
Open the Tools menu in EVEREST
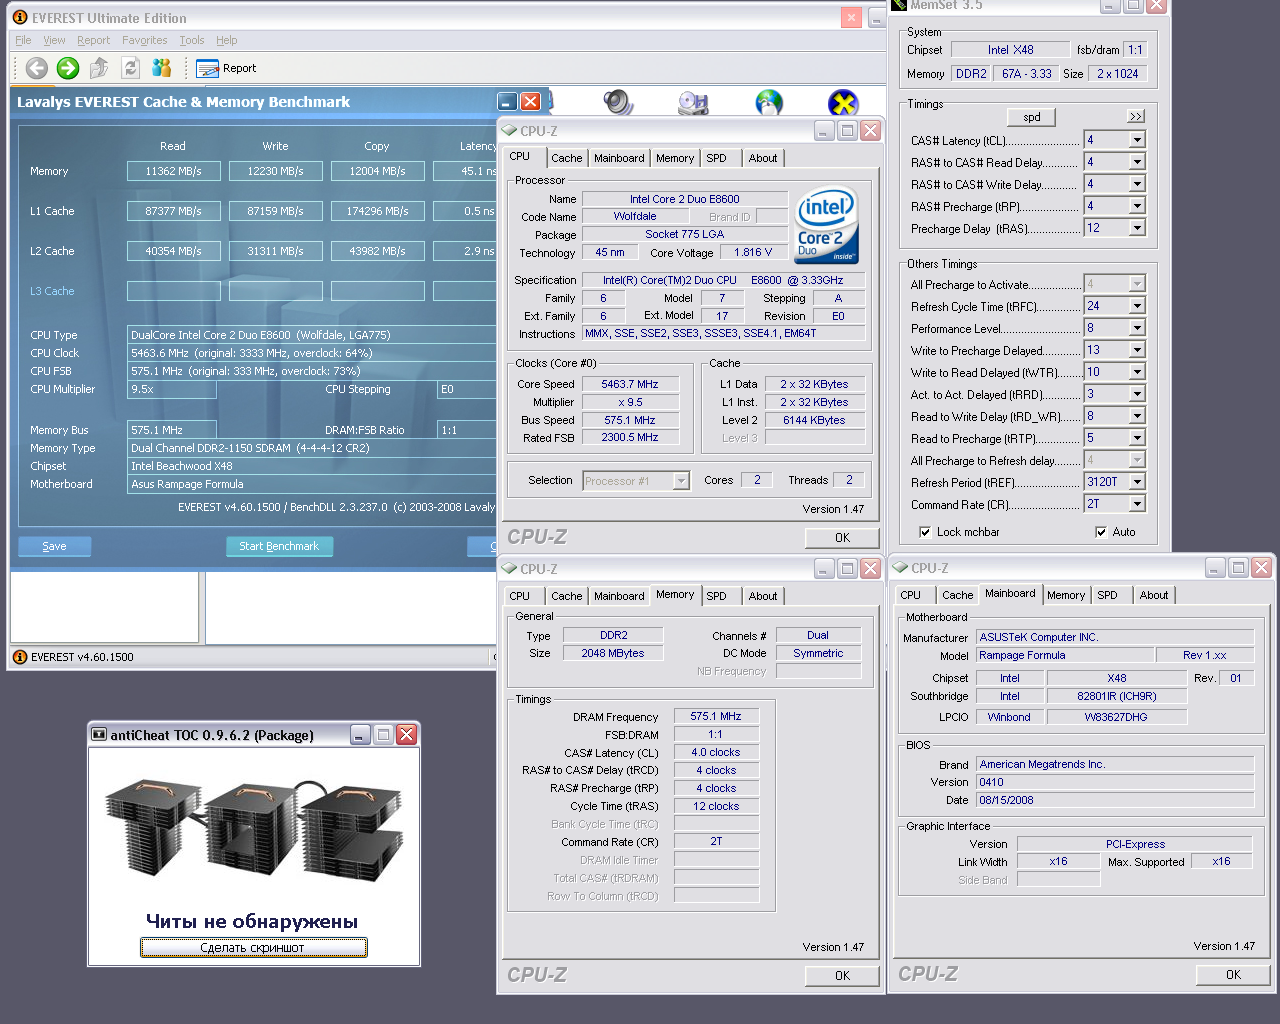[x=192, y=40]
